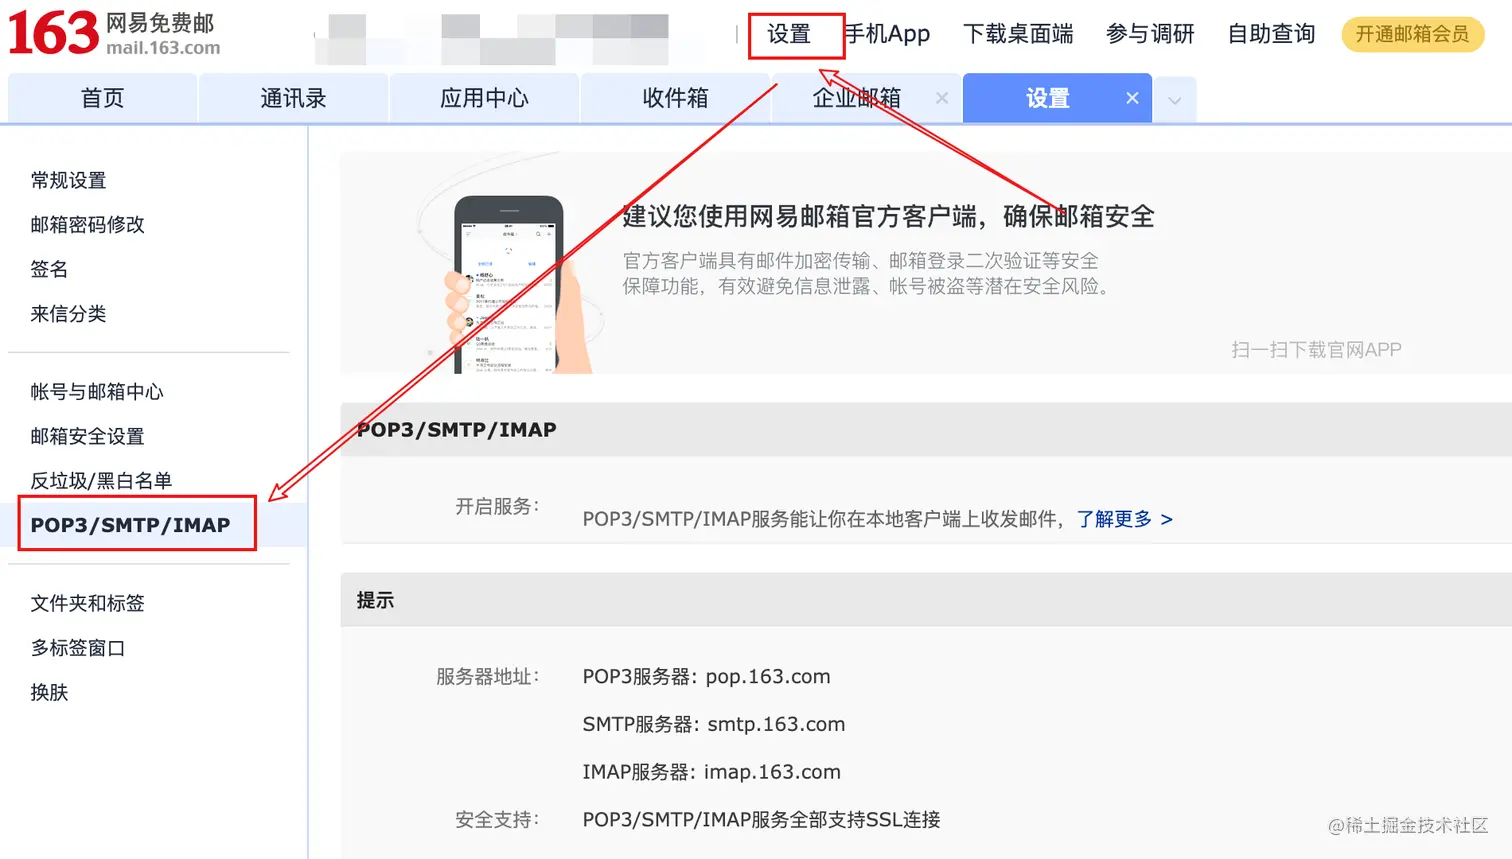Click the 163 mail logo
Screen dimensions: 1512x859
click(114, 33)
